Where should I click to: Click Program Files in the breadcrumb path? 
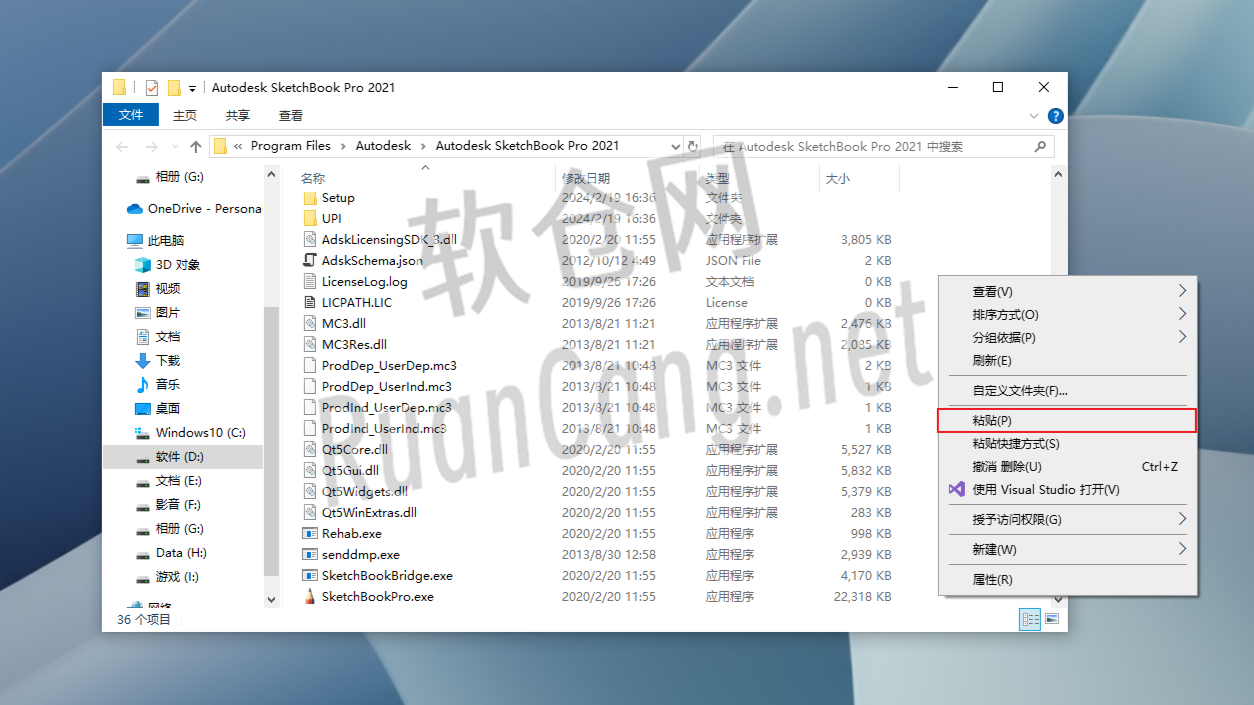pyautogui.click(x=290, y=146)
